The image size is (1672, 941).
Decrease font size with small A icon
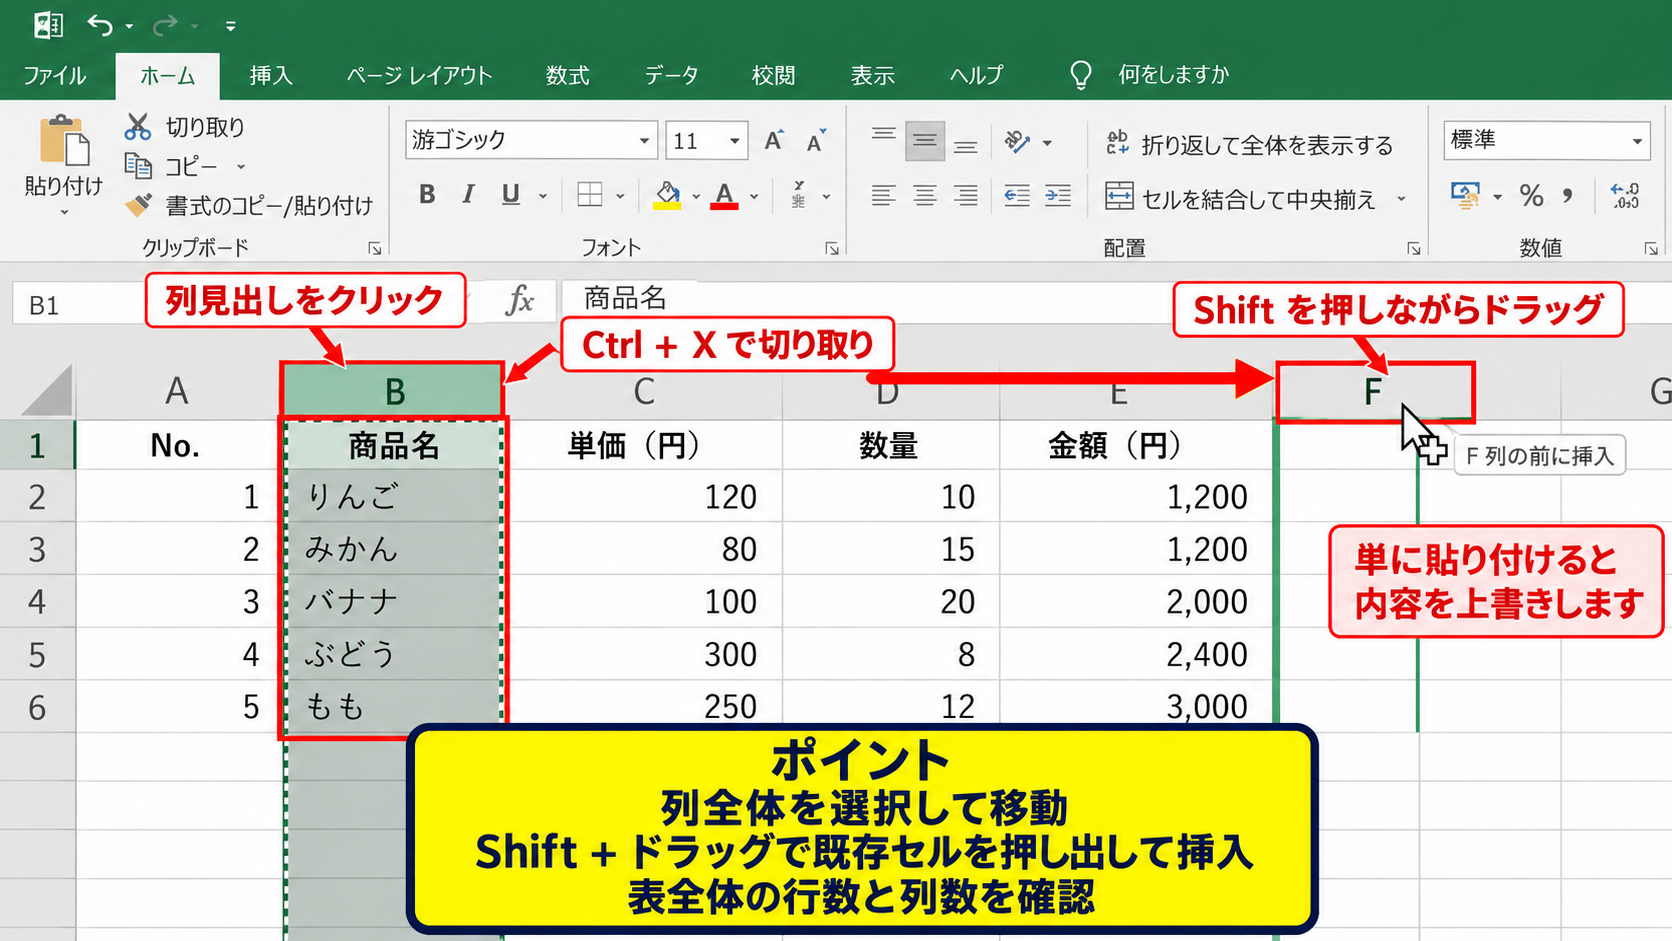[x=816, y=141]
